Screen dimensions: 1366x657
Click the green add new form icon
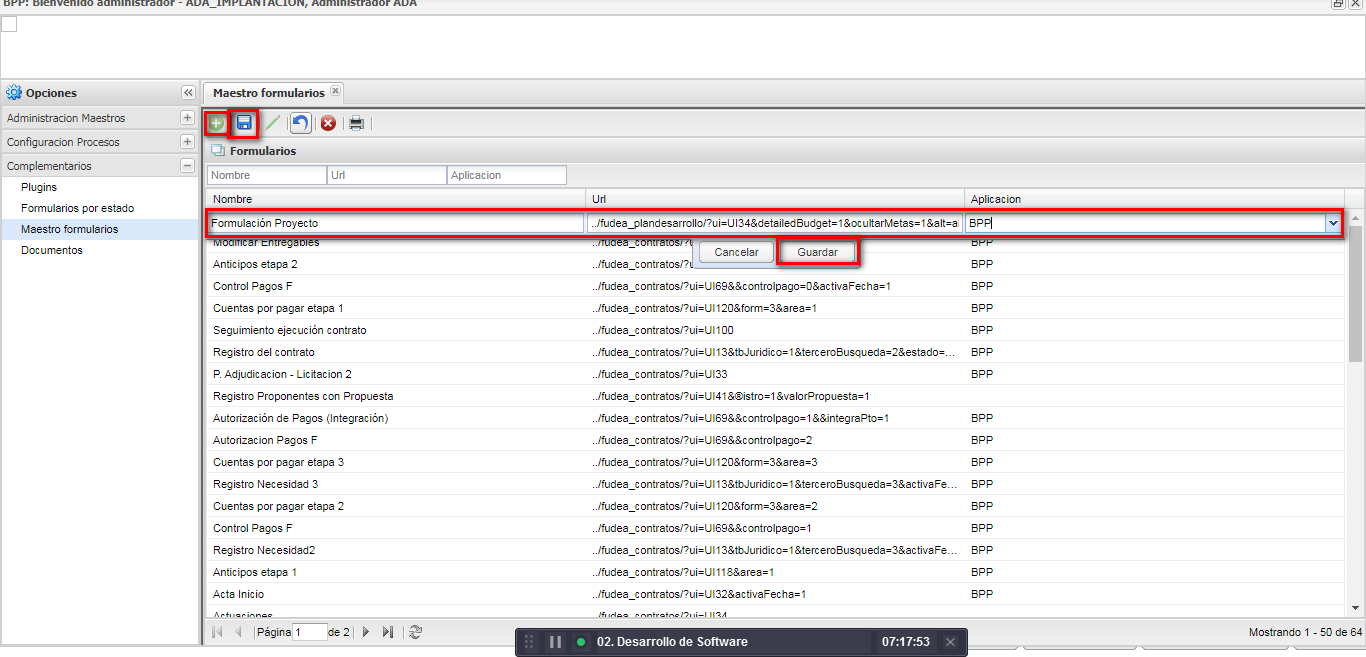(x=216, y=123)
